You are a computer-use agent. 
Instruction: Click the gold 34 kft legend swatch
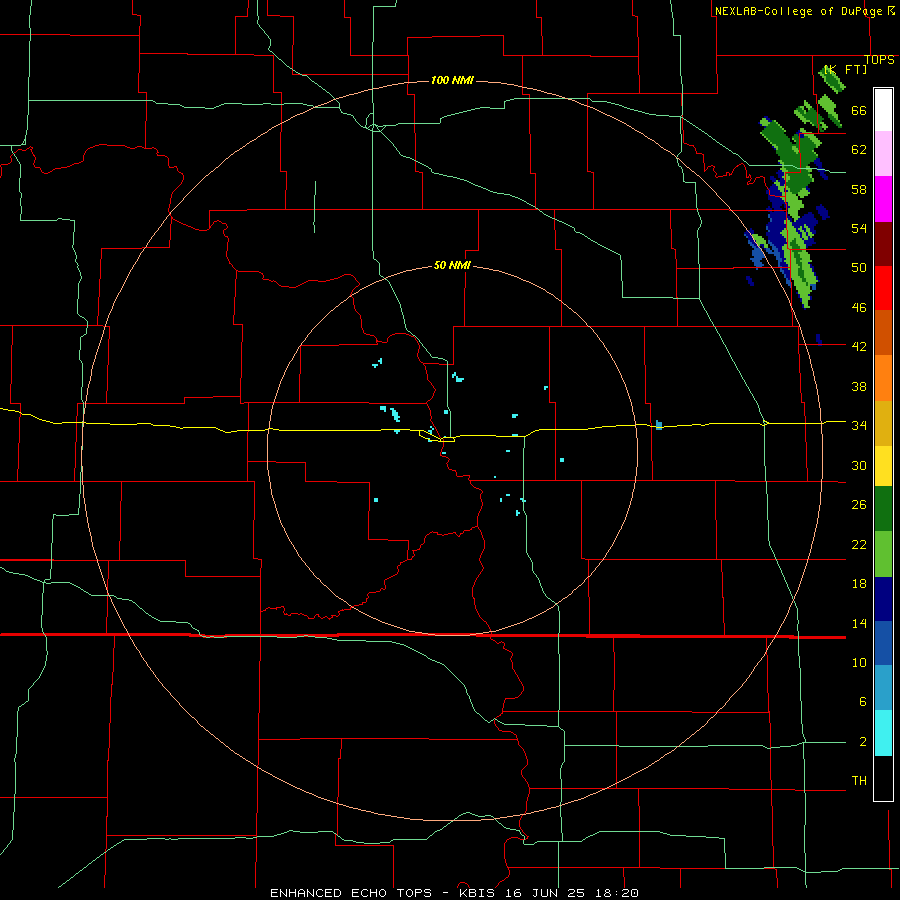[x=883, y=423]
